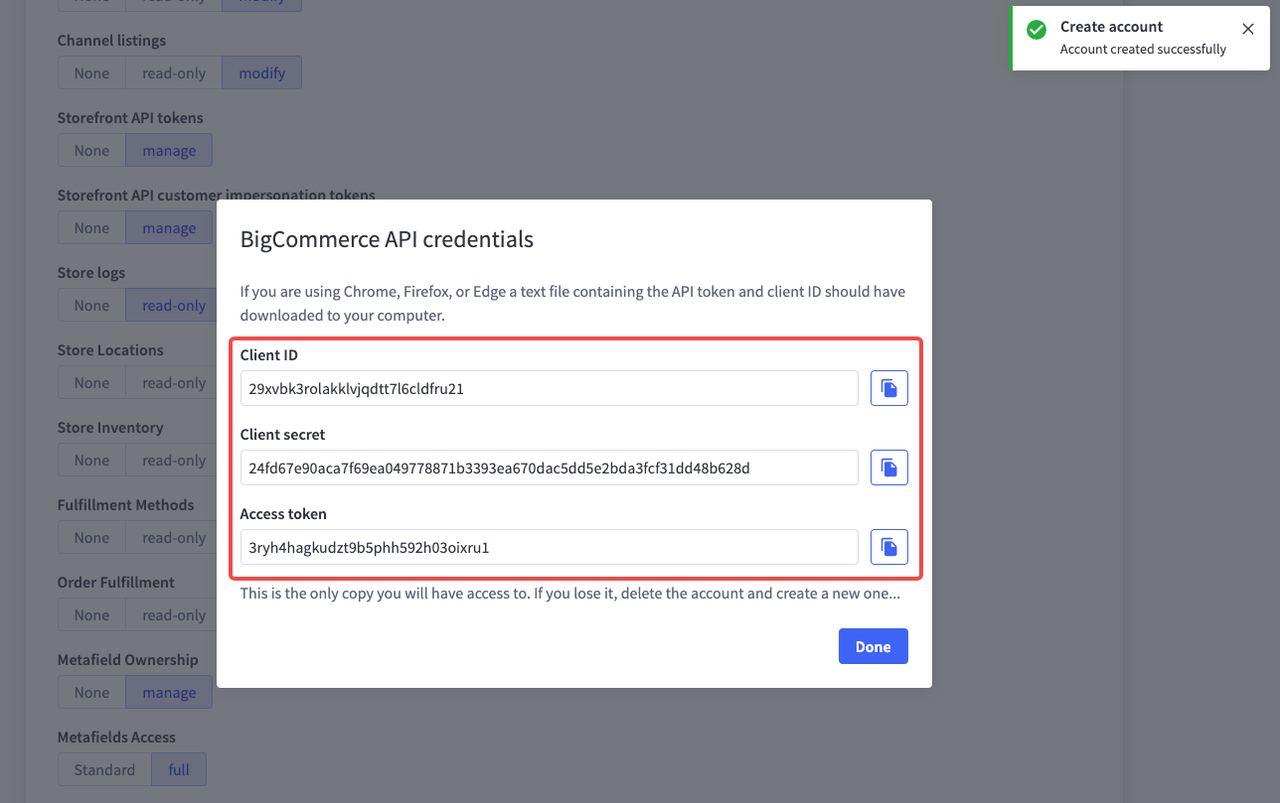
Task: Click the Access token label
Action: [283, 513]
